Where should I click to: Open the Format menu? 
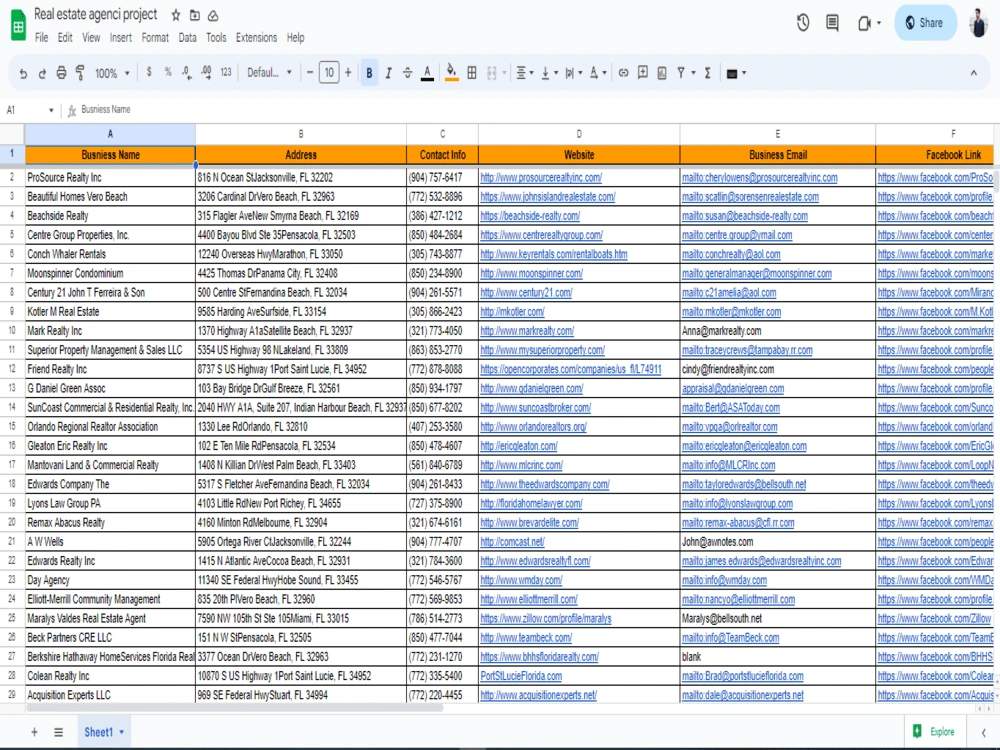[x=155, y=38]
